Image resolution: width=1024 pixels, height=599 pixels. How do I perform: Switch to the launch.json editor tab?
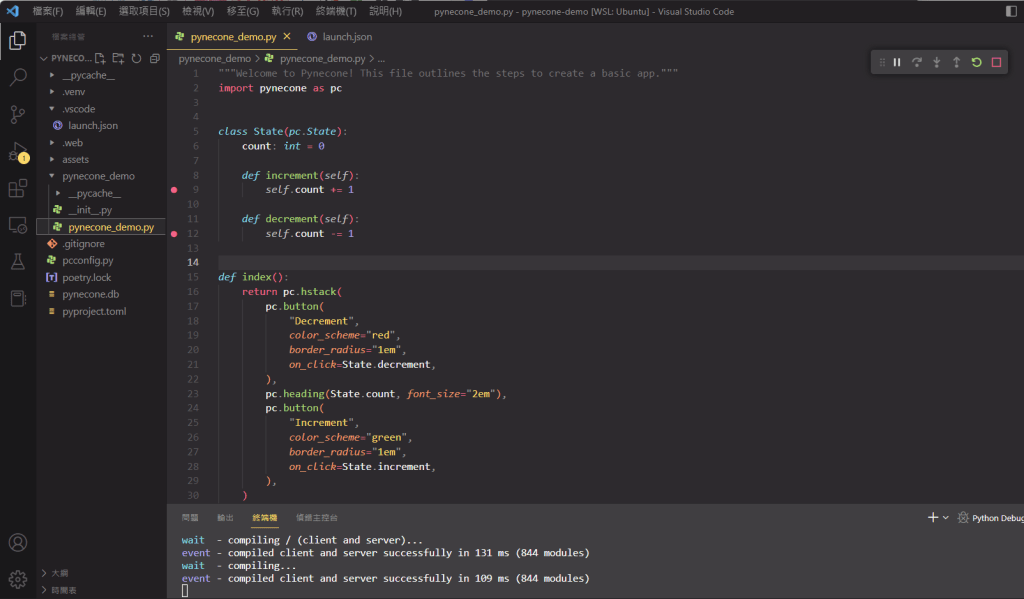click(x=346, y=36)
